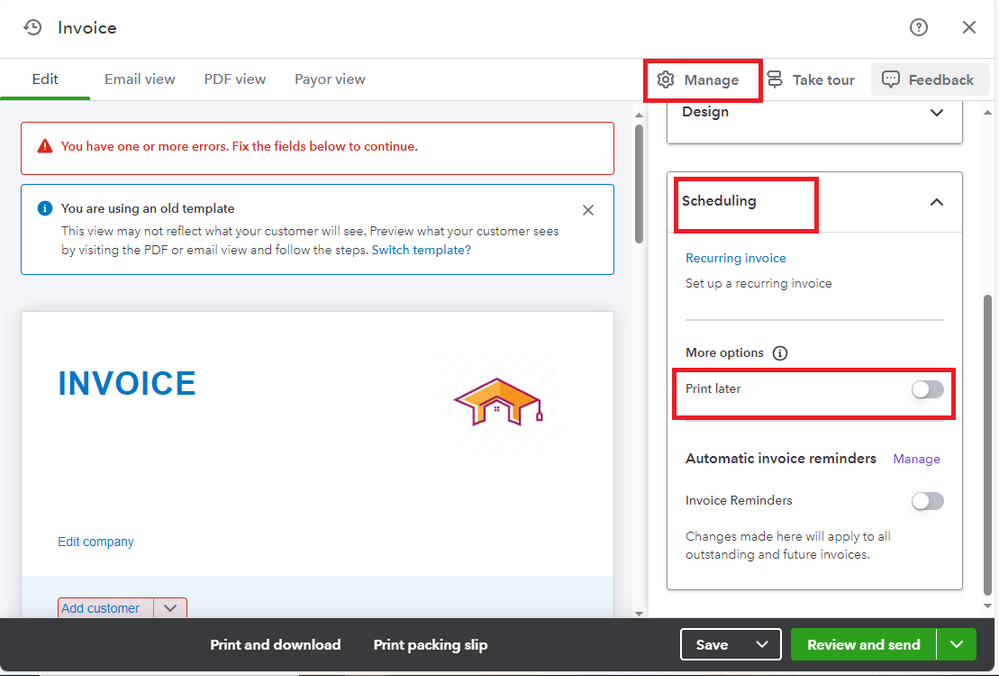Click the red error warning triangle icon
Screen dimensions: 999x676
45,147
